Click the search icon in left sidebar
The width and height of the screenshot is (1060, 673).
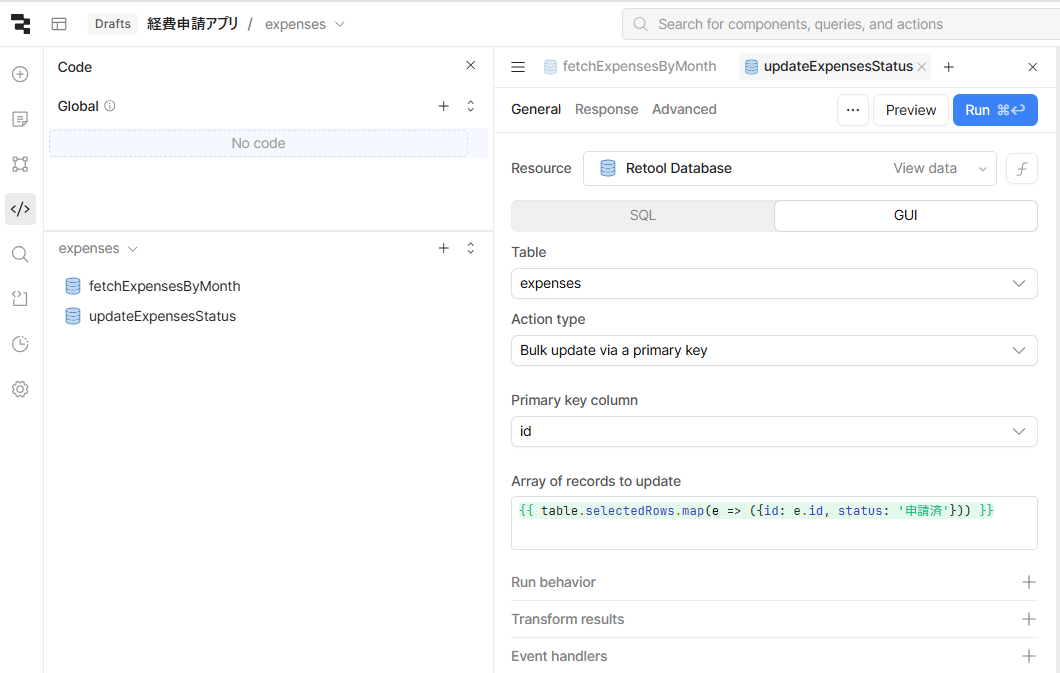tap(20, 254)
